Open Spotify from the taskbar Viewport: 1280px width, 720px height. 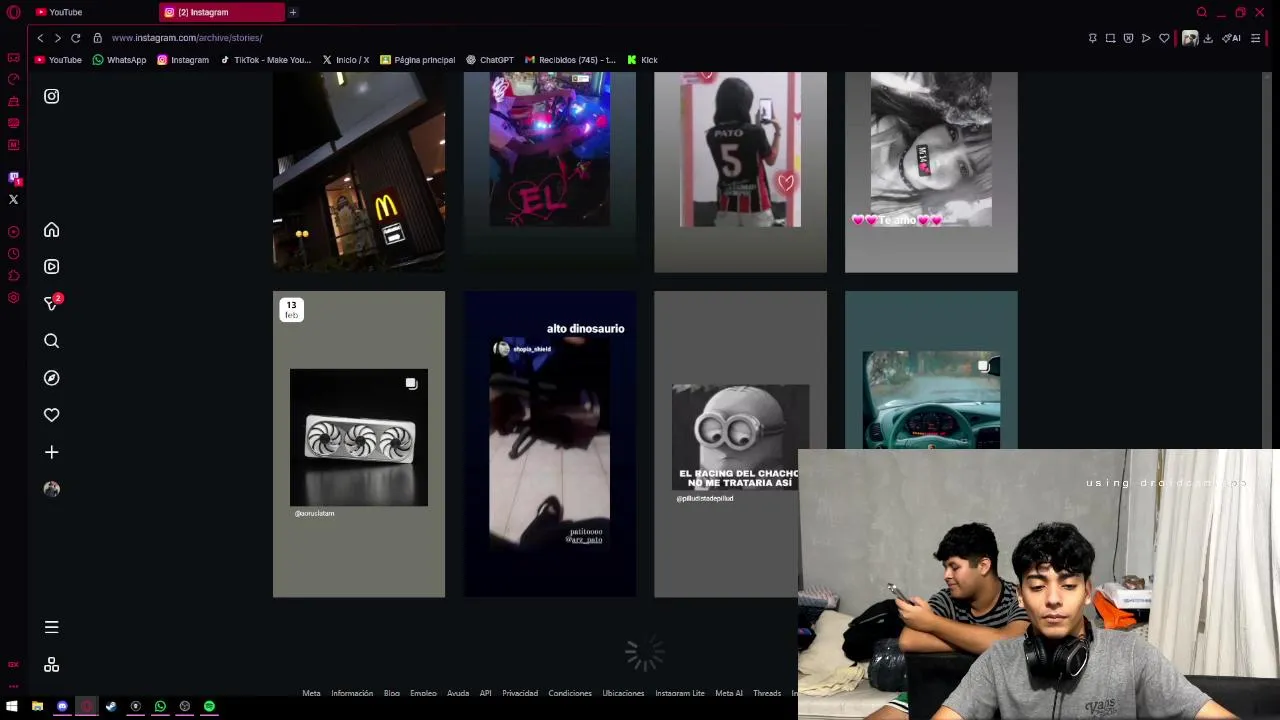pyautogui.click(x=209, y=706)
